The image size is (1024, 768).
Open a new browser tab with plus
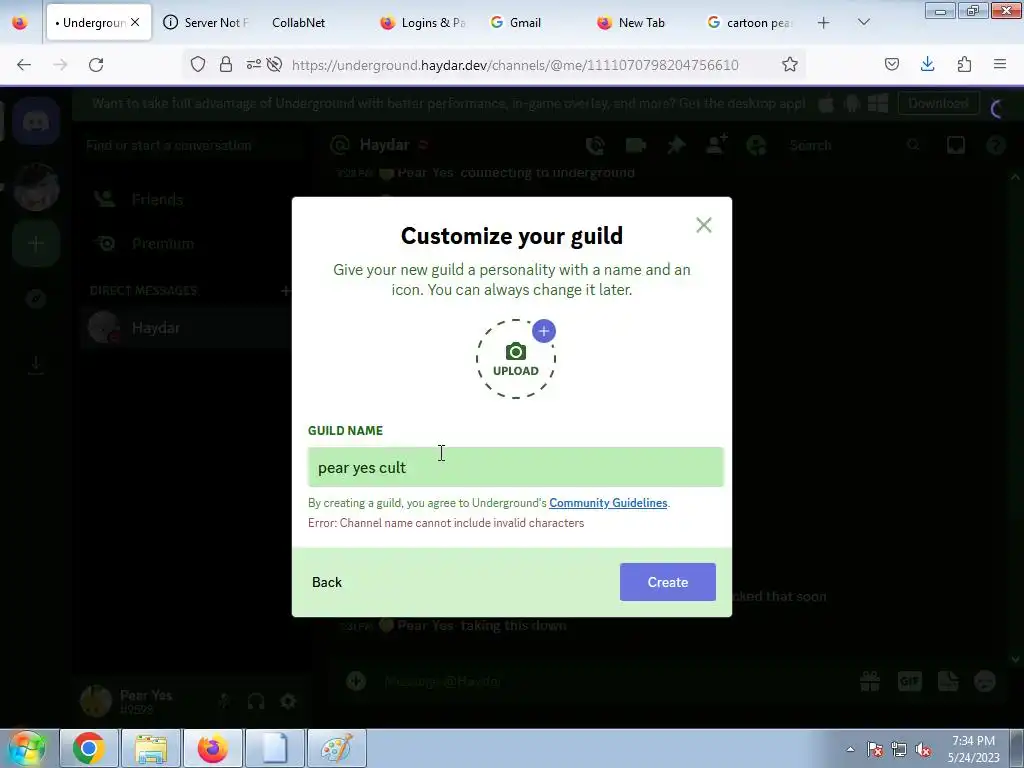[824, 23]
